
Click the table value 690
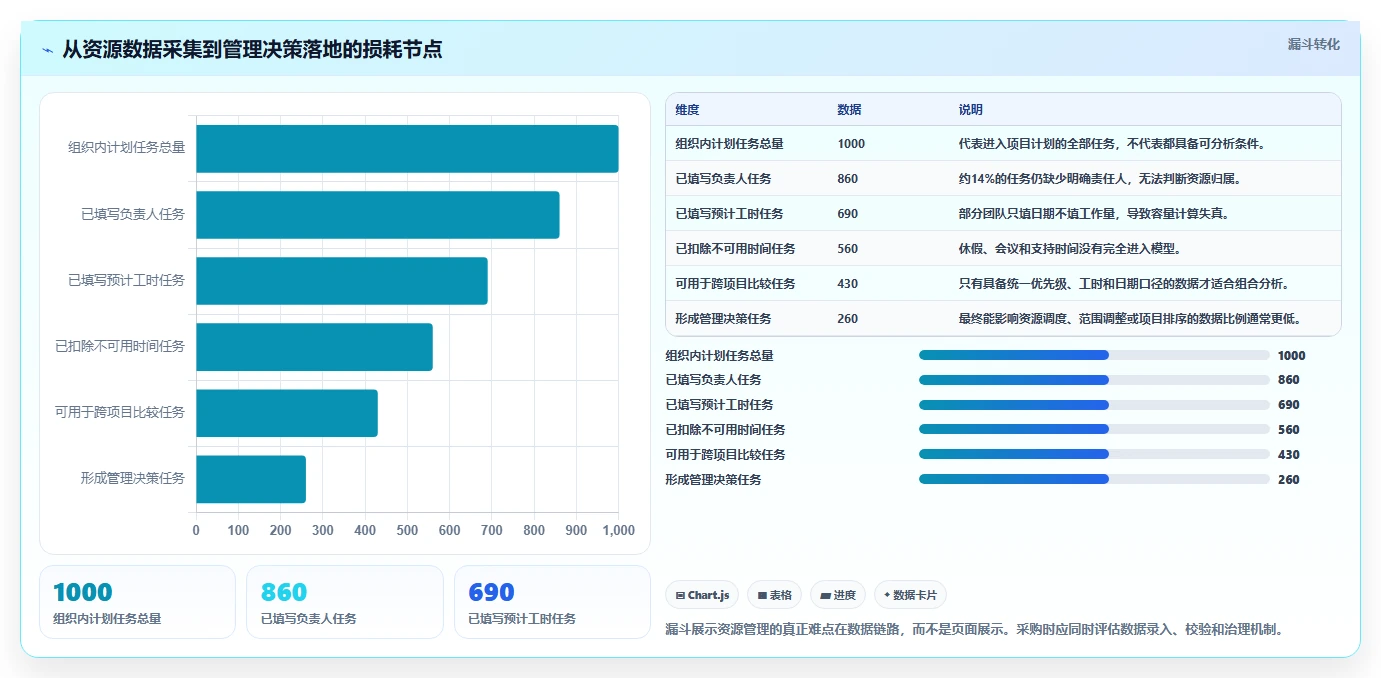[x=848, y=214]
